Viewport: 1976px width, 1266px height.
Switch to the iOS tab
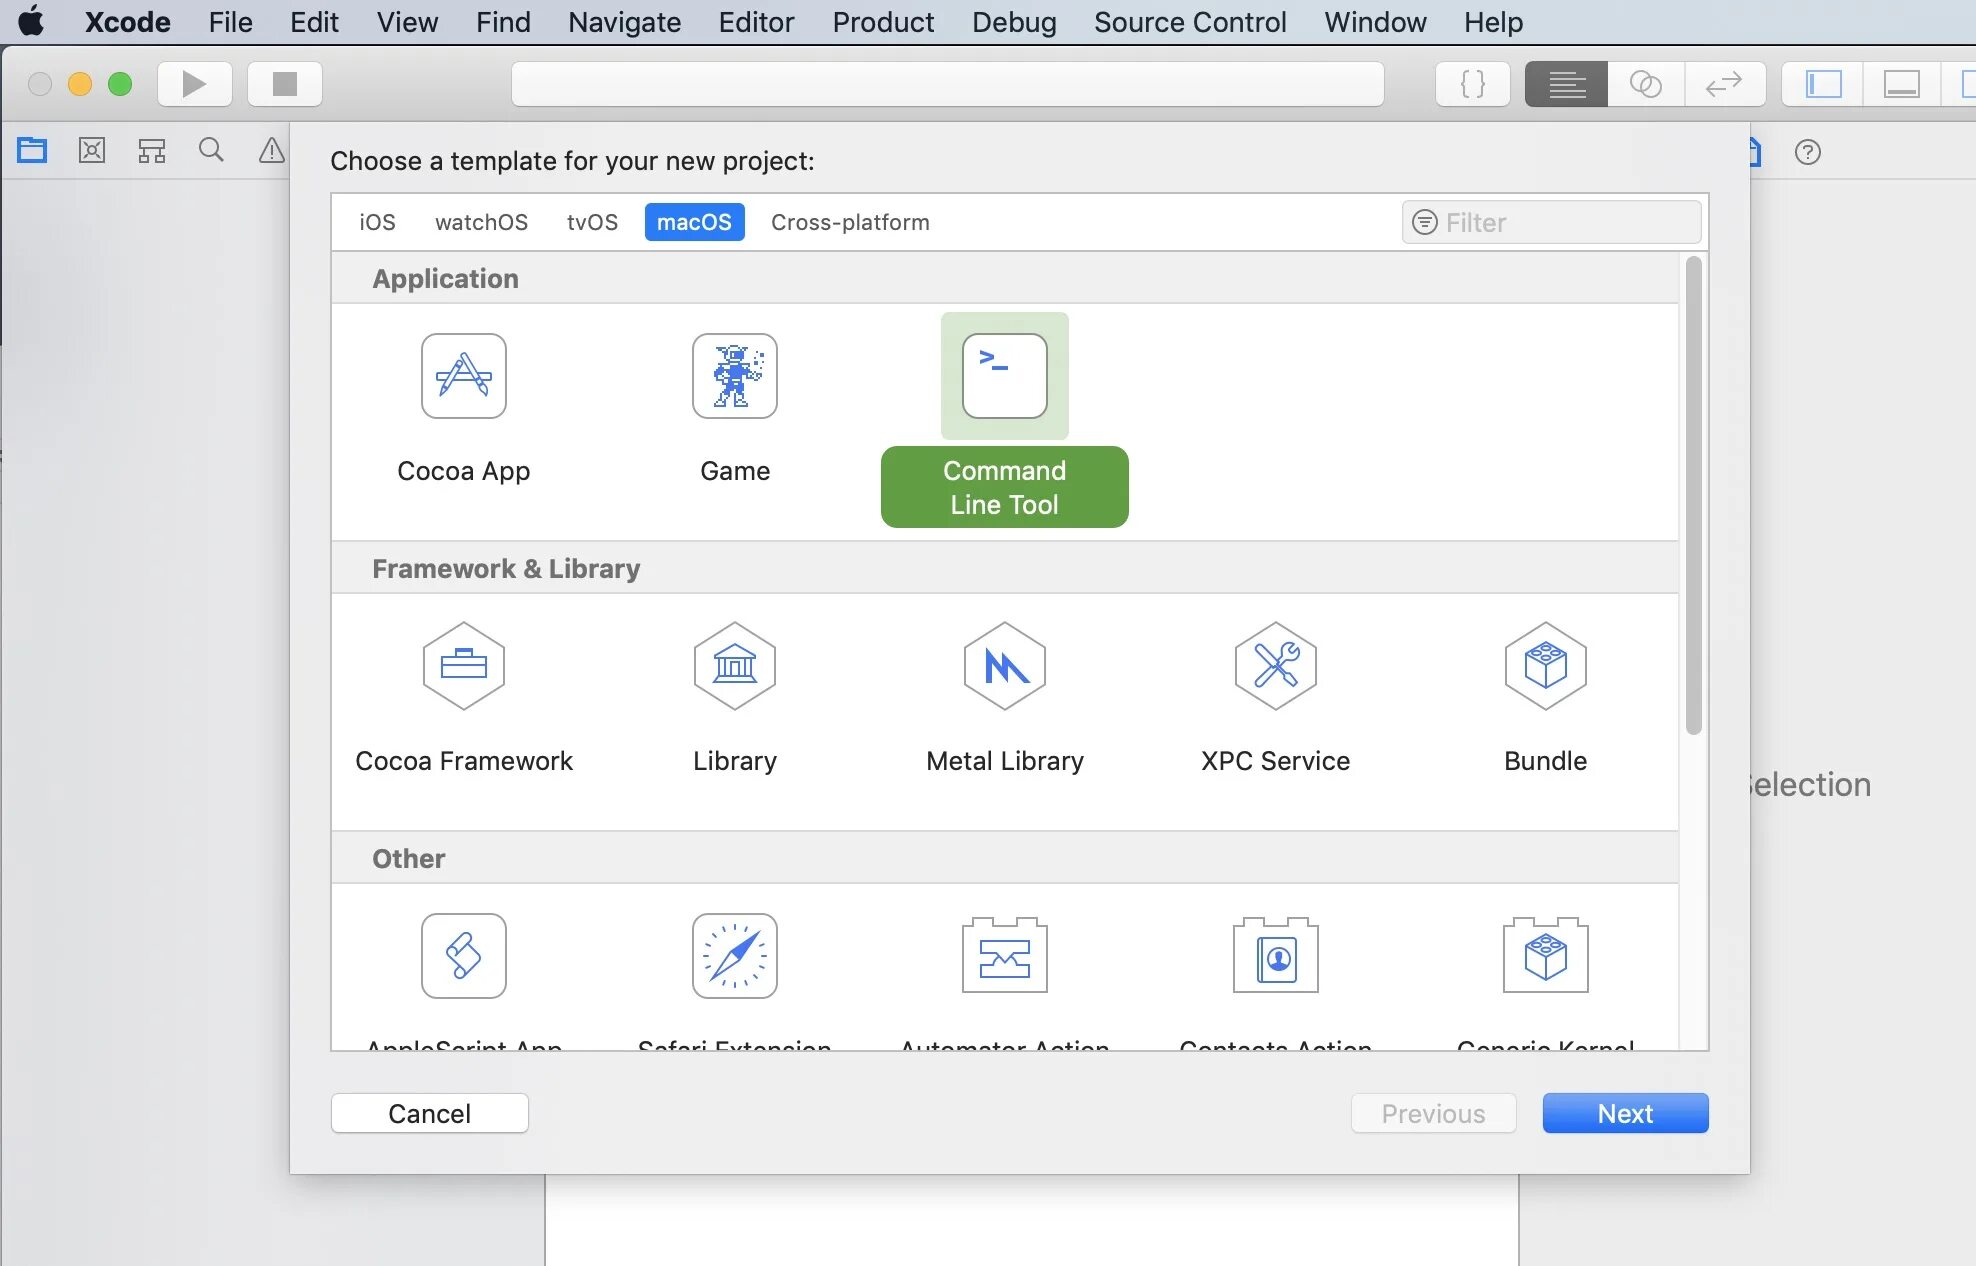click(x=377, y=222)
